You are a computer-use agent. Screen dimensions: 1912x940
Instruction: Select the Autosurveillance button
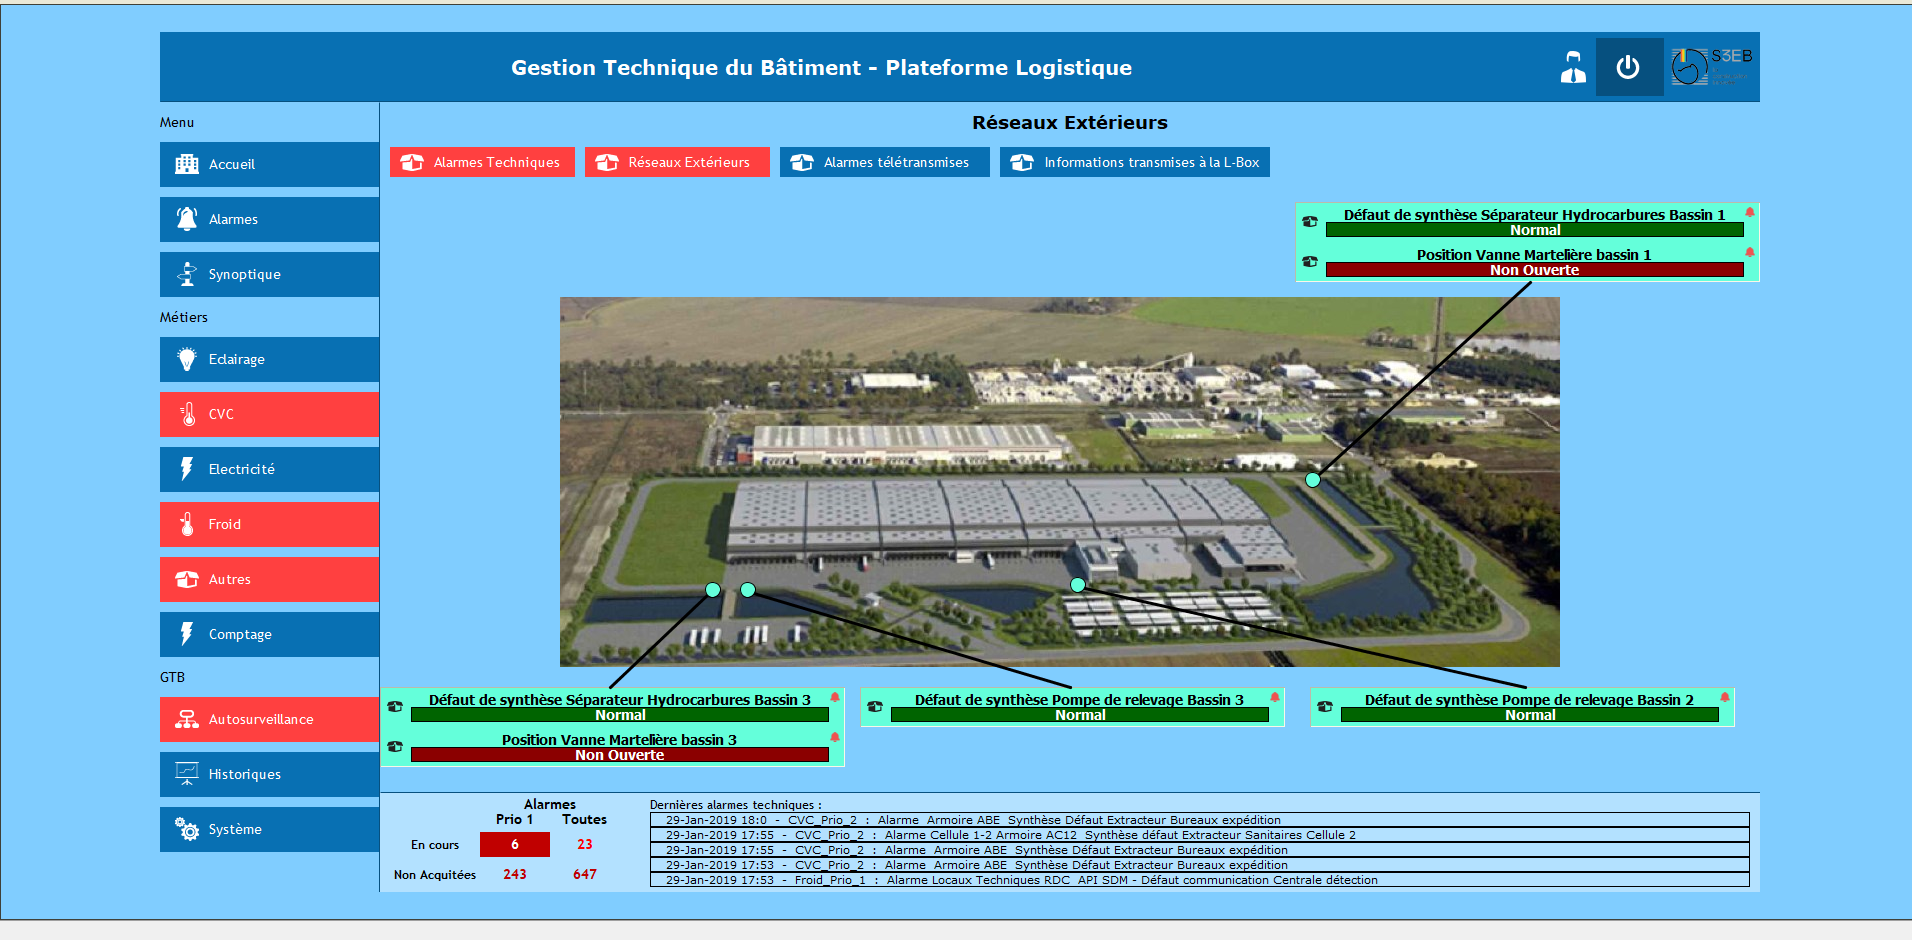(x=269, y=719)
